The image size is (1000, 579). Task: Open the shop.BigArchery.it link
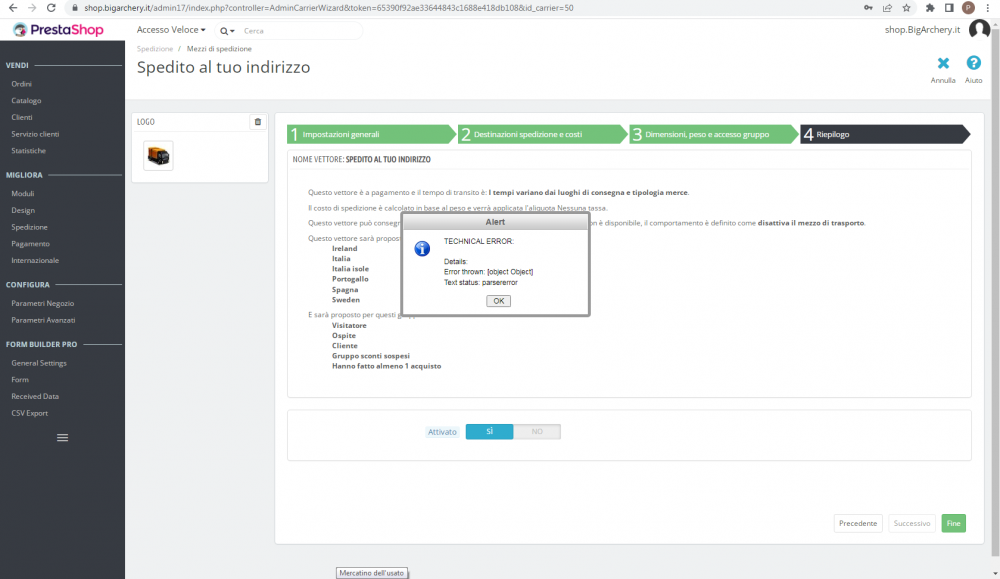coord(922,30)
